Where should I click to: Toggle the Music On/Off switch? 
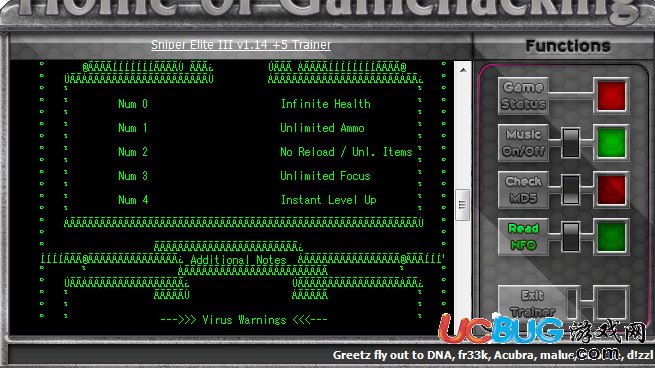click(x=571, y=143)
